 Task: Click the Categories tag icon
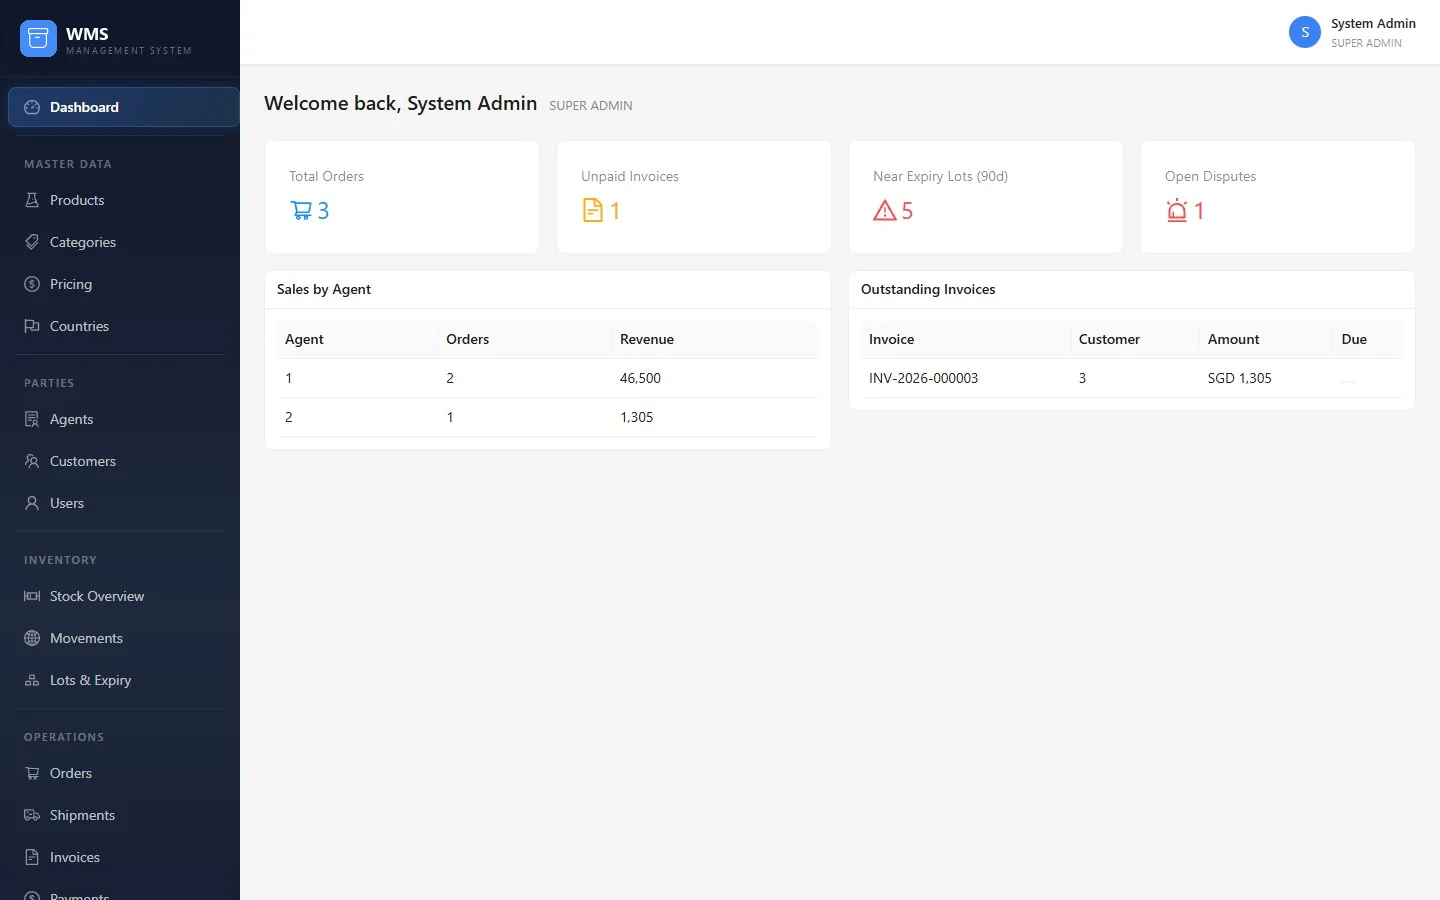pyautogui.click(x=32, y=242)
